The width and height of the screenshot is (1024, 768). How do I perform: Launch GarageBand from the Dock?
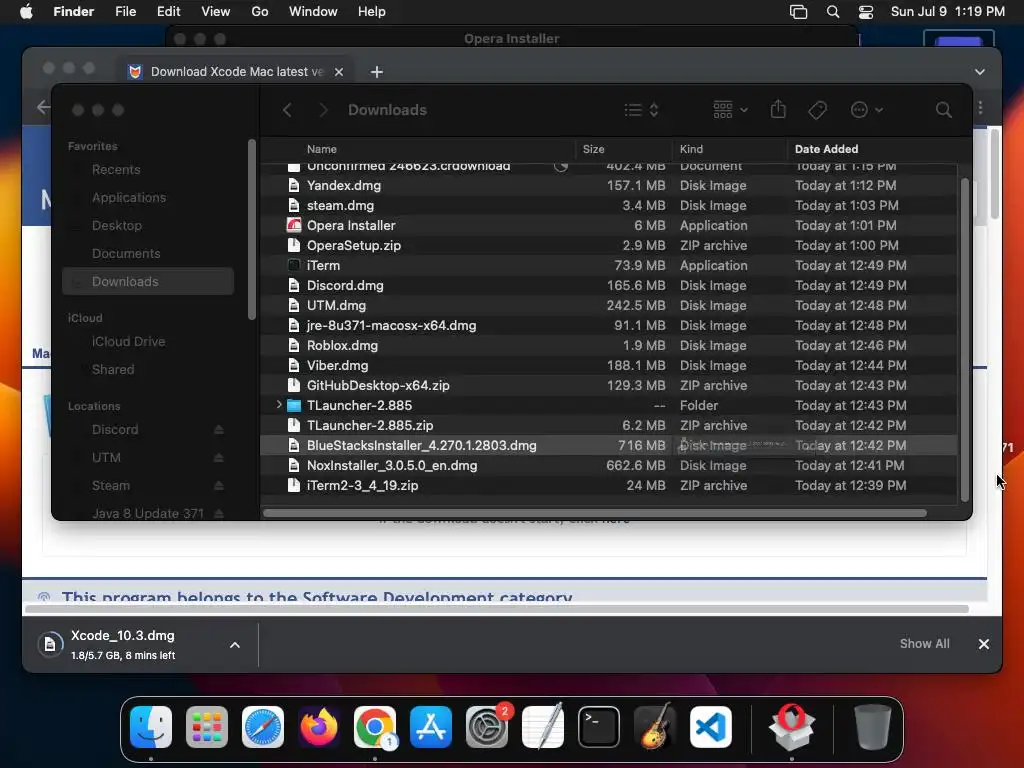point(655,727)
